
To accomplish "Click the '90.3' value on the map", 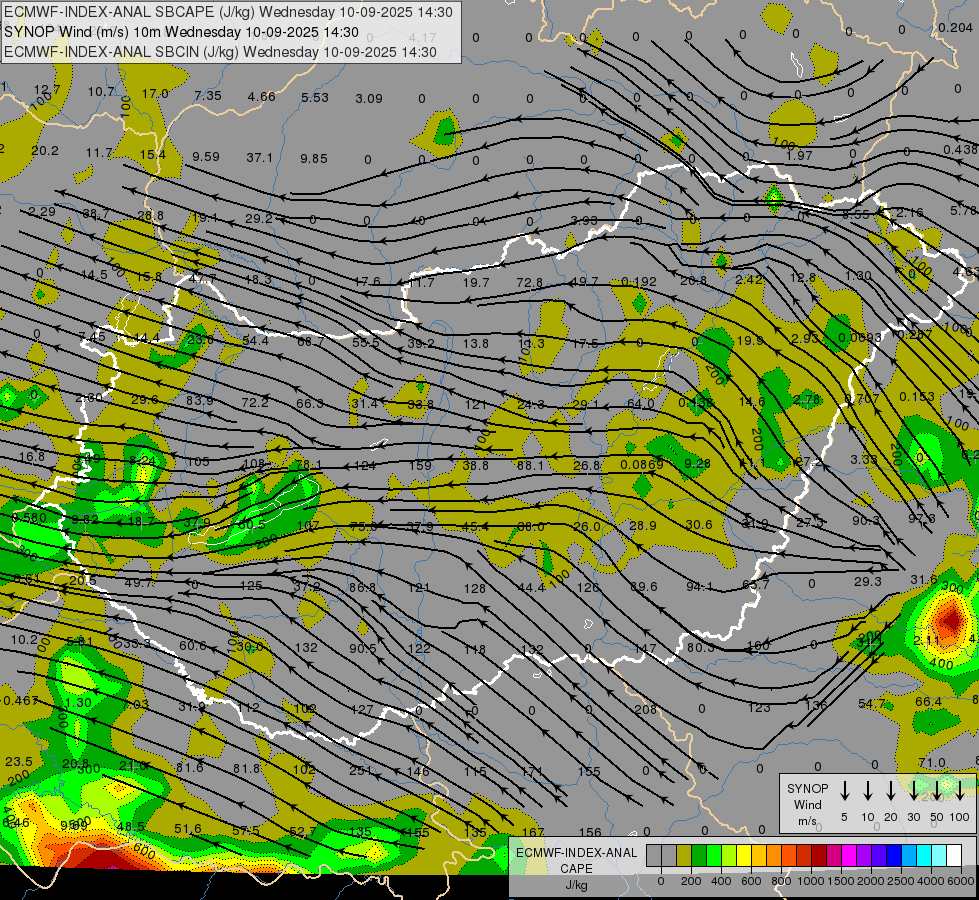I will (866, 520).
